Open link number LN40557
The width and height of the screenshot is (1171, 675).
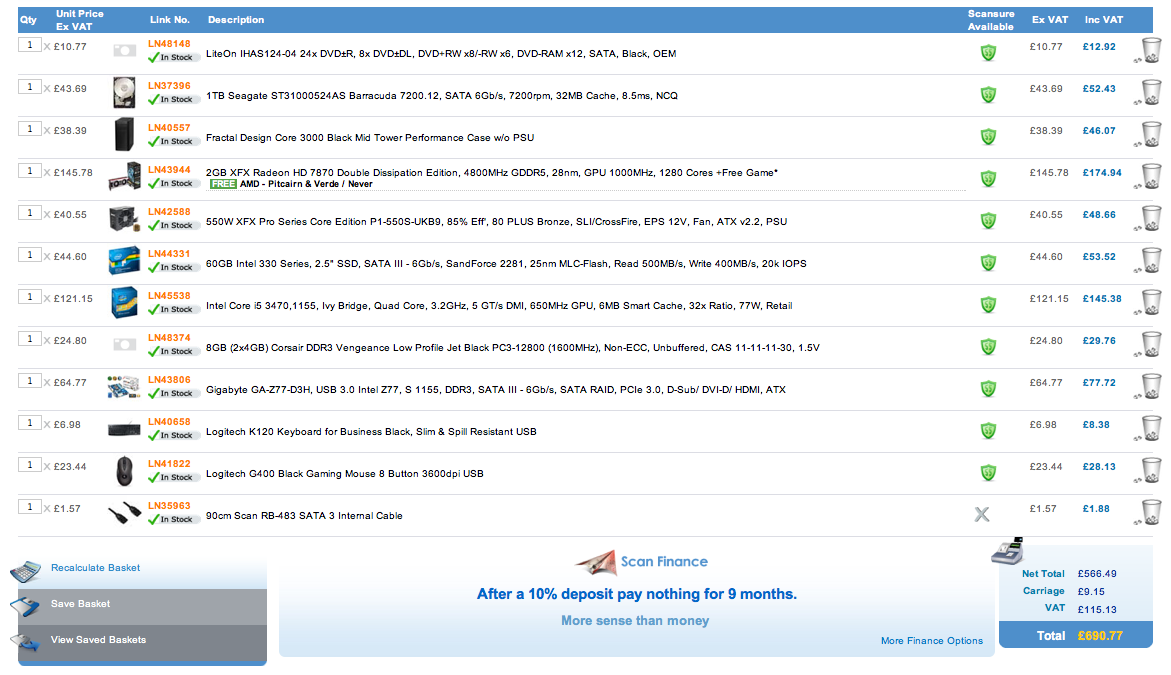[170, 128]
